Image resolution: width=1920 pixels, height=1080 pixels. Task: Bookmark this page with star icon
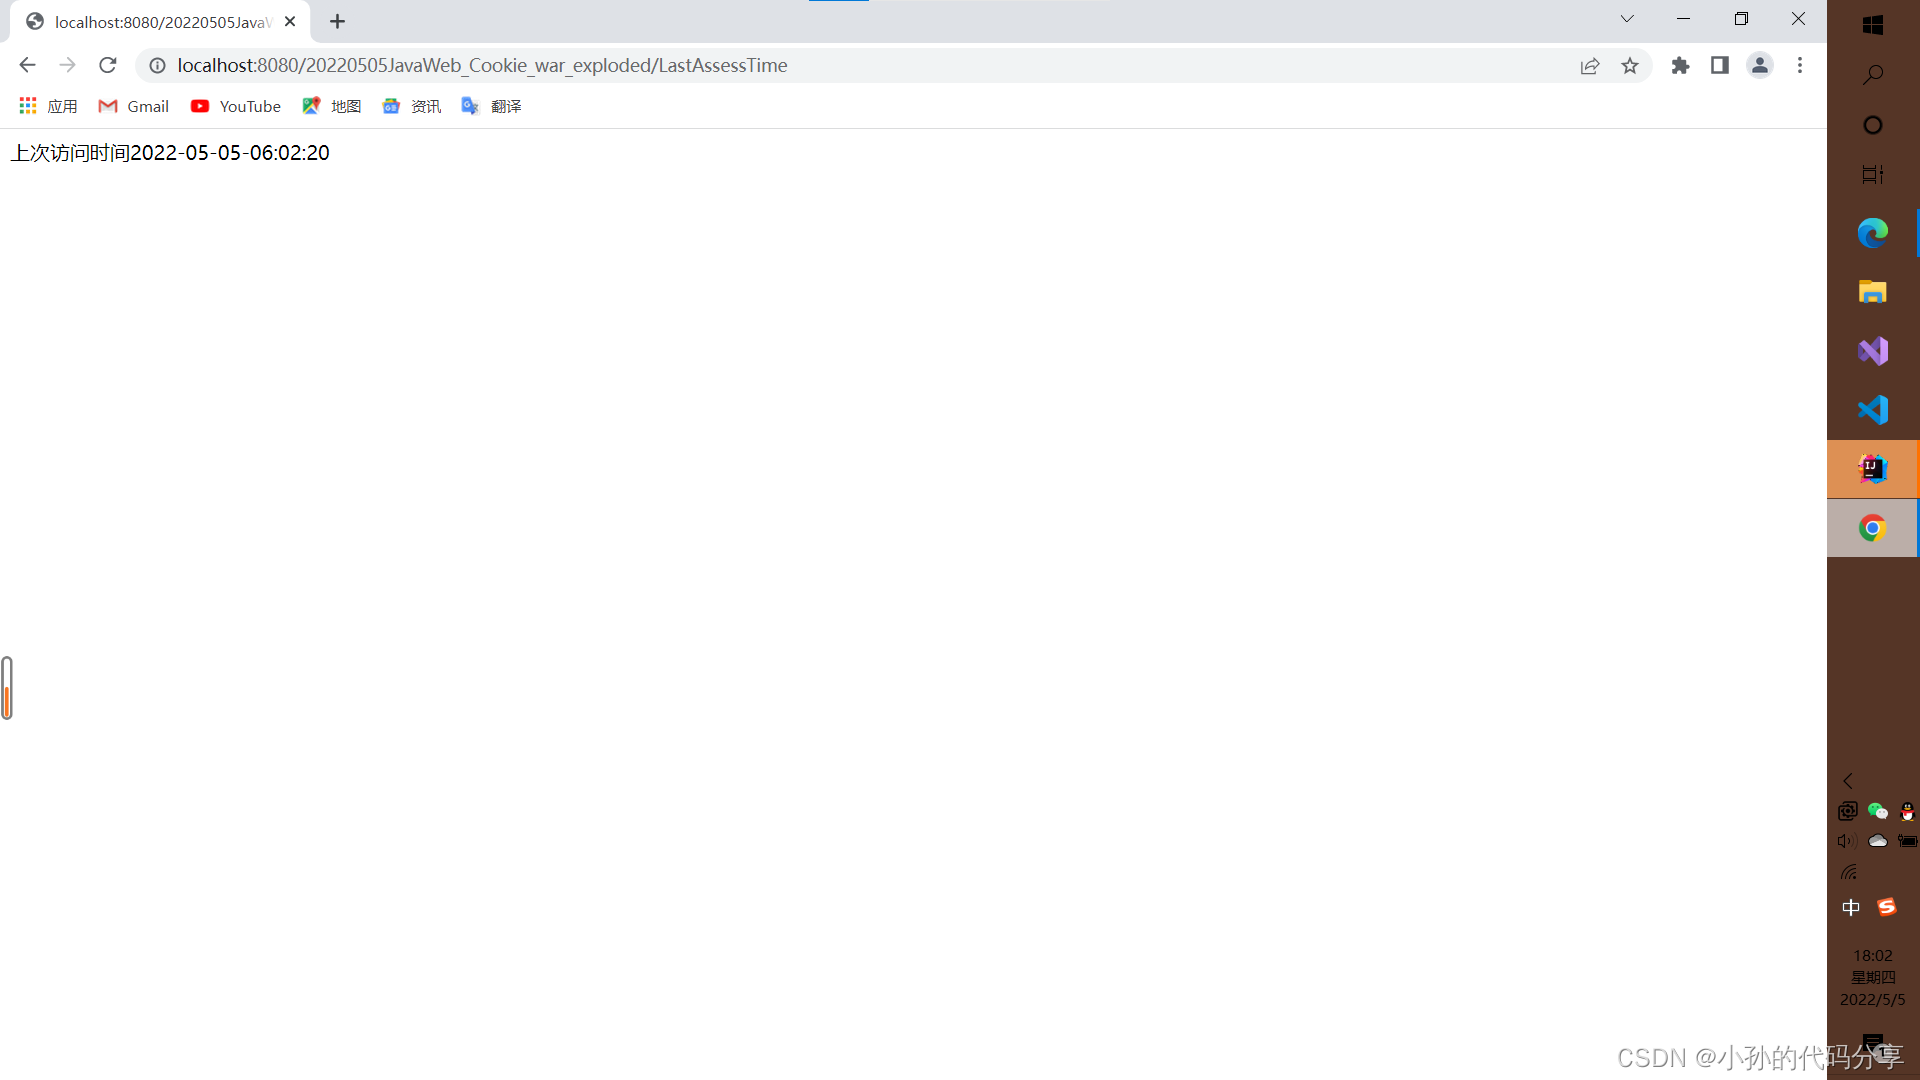coord(1630,65)
